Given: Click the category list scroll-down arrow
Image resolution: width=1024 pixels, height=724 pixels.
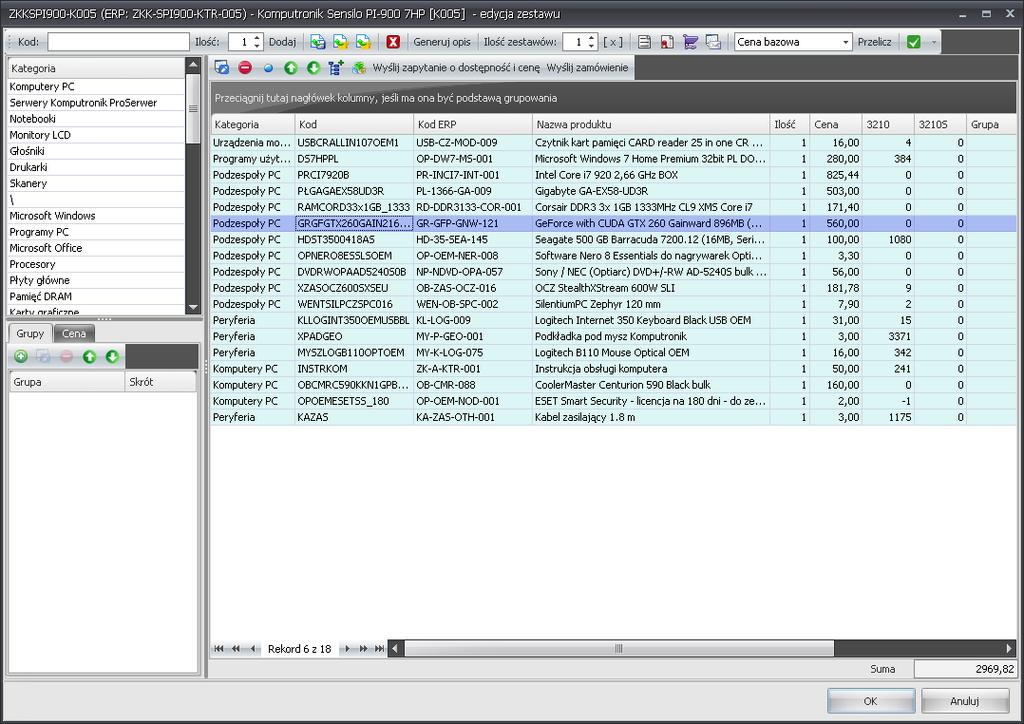Looking at the screenshot, I should [x=193, y=307].
